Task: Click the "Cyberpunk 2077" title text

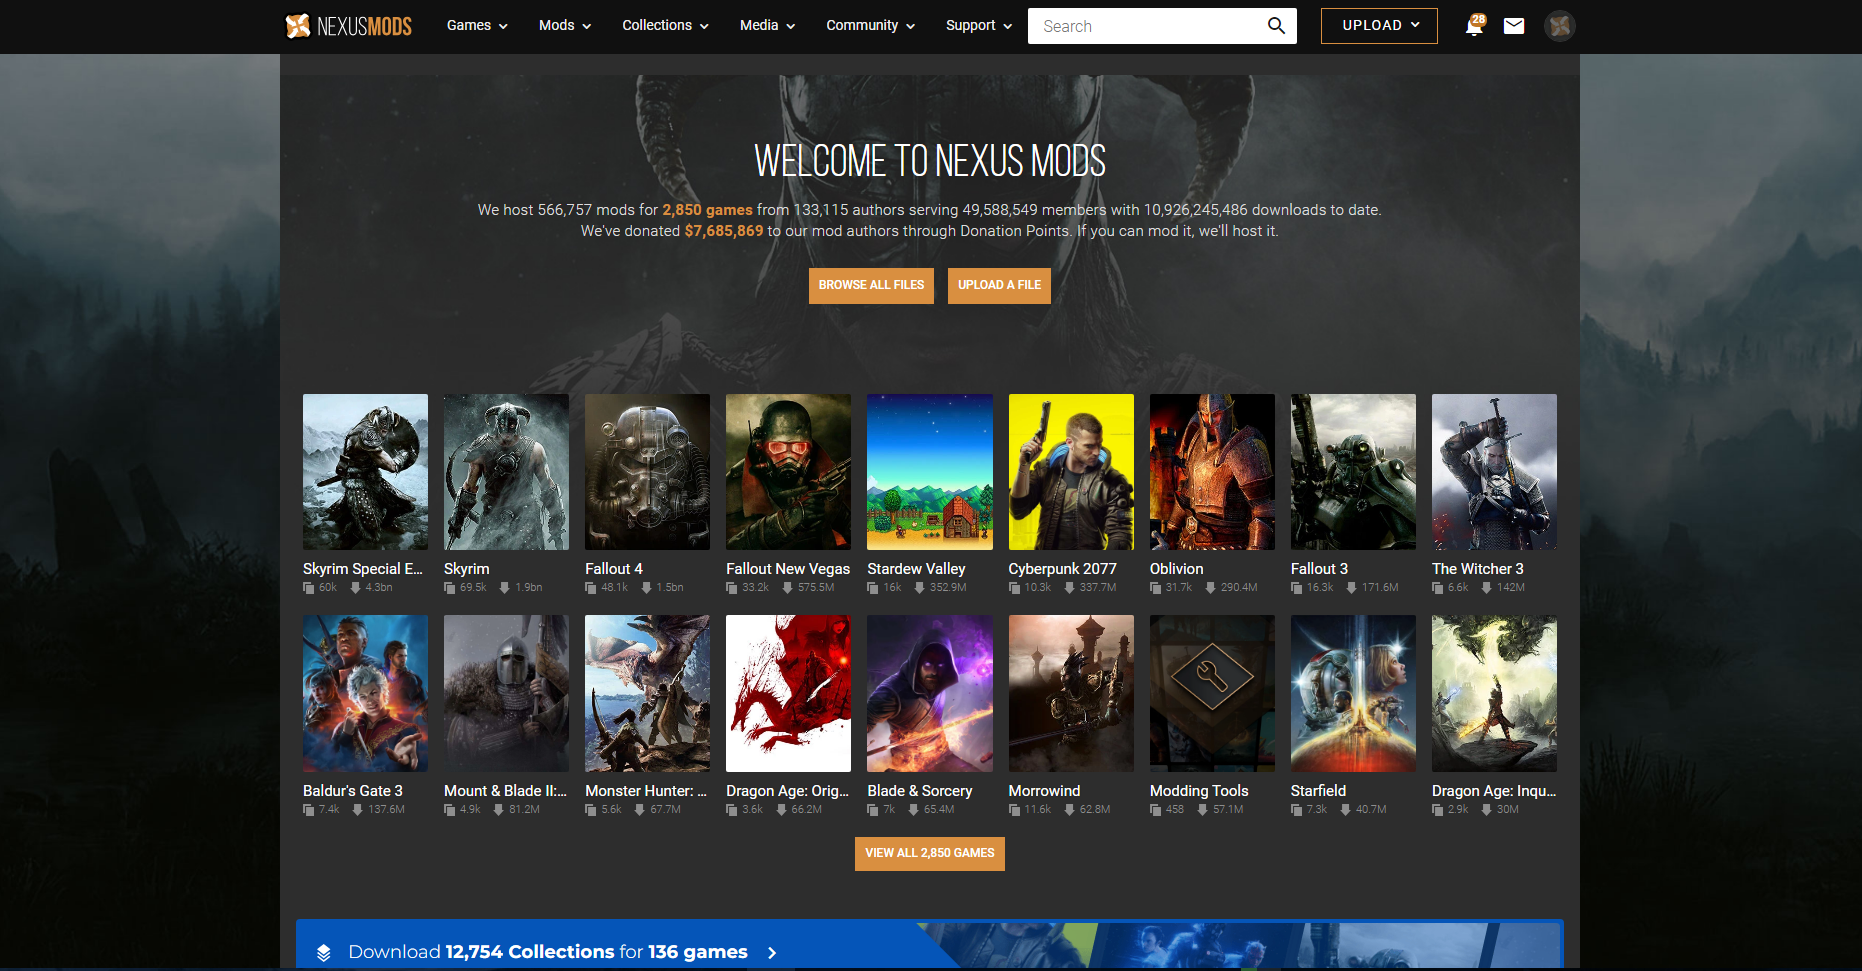Action: click(1063, 569)
